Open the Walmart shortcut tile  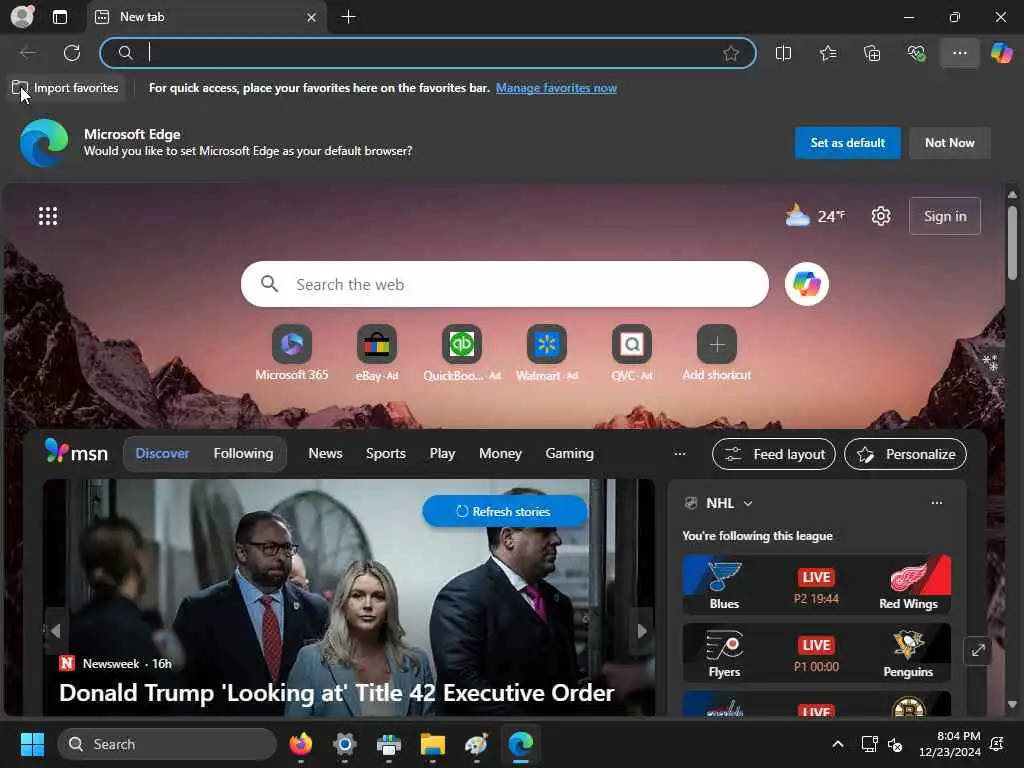click(547, 353)
